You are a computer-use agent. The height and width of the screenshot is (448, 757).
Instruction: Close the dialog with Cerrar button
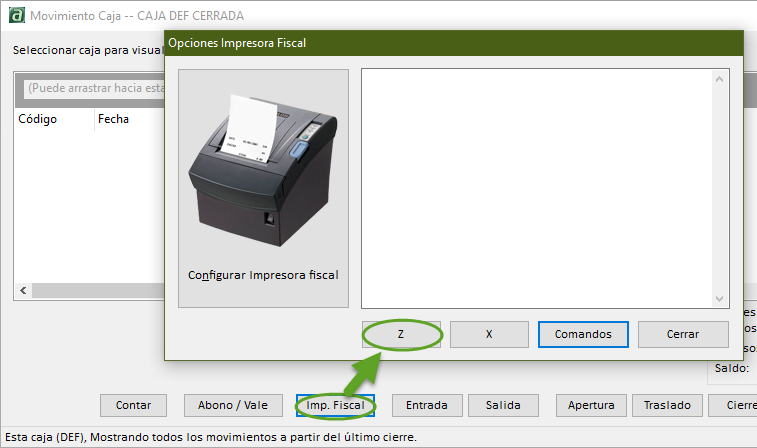coord(683,334)
